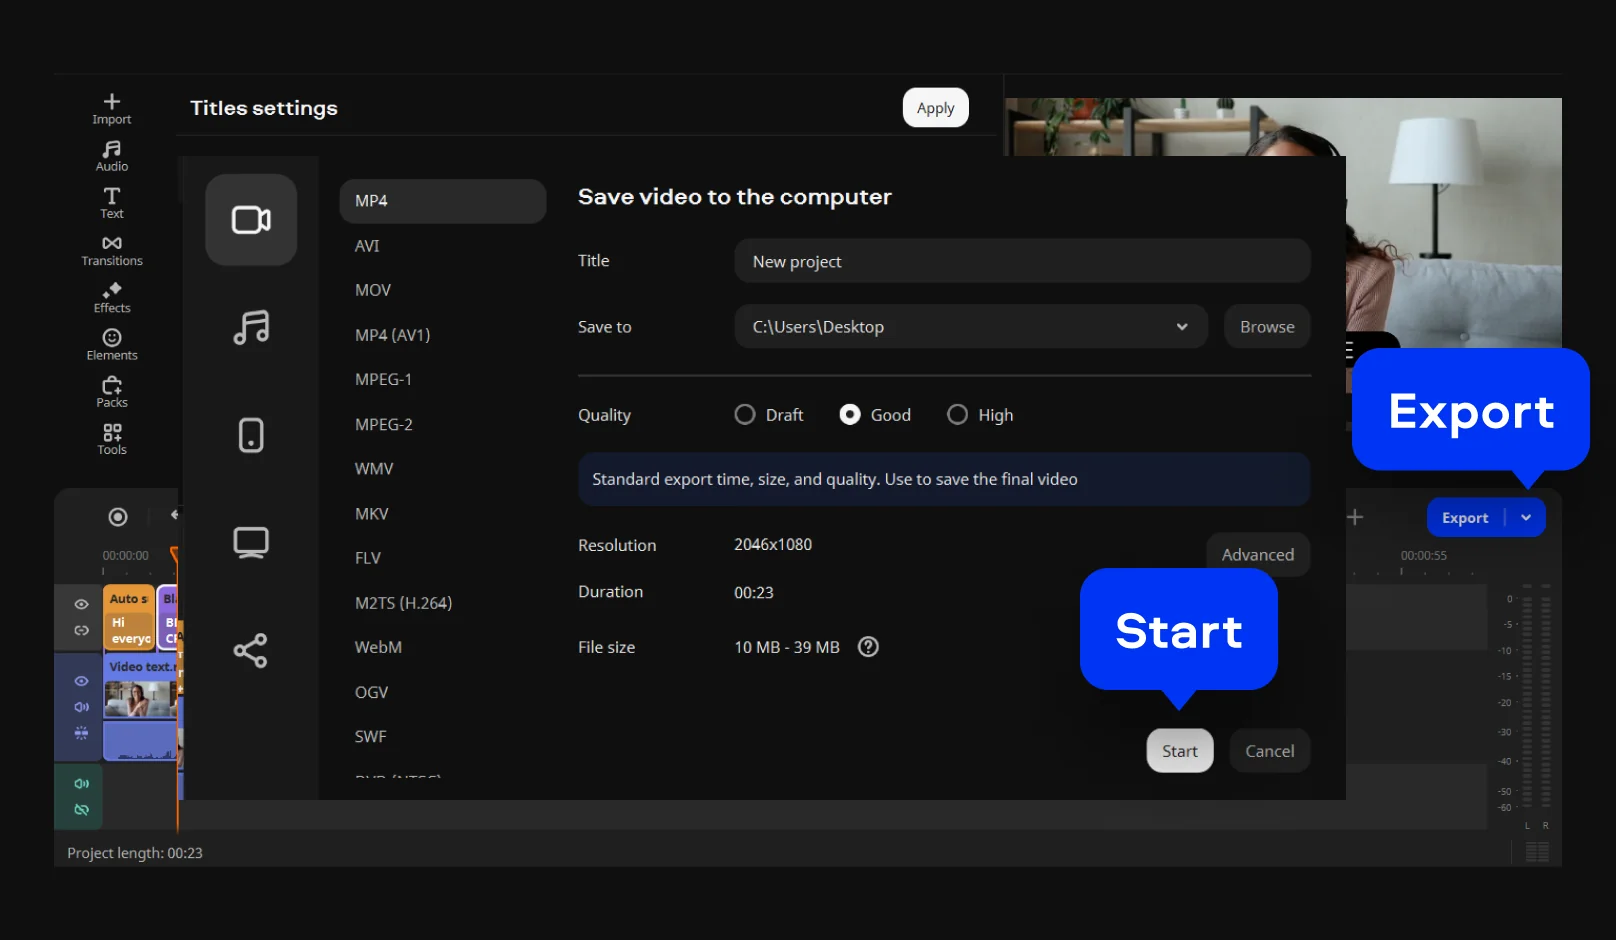1616x940 pixels.
Task: Open the Import panel
Action: click(x=111, y=108)
